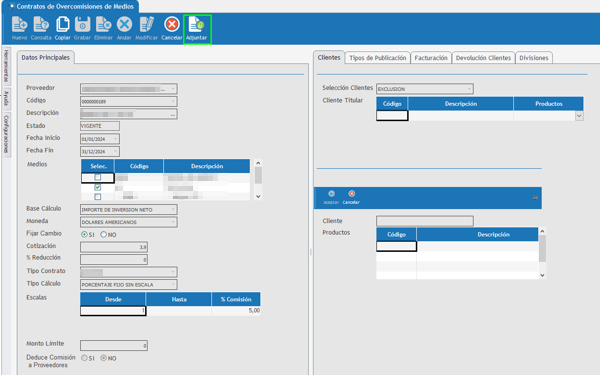600x375 pixels.
Task: Select NO for Fijar Cambio
Action: [103, 234]
